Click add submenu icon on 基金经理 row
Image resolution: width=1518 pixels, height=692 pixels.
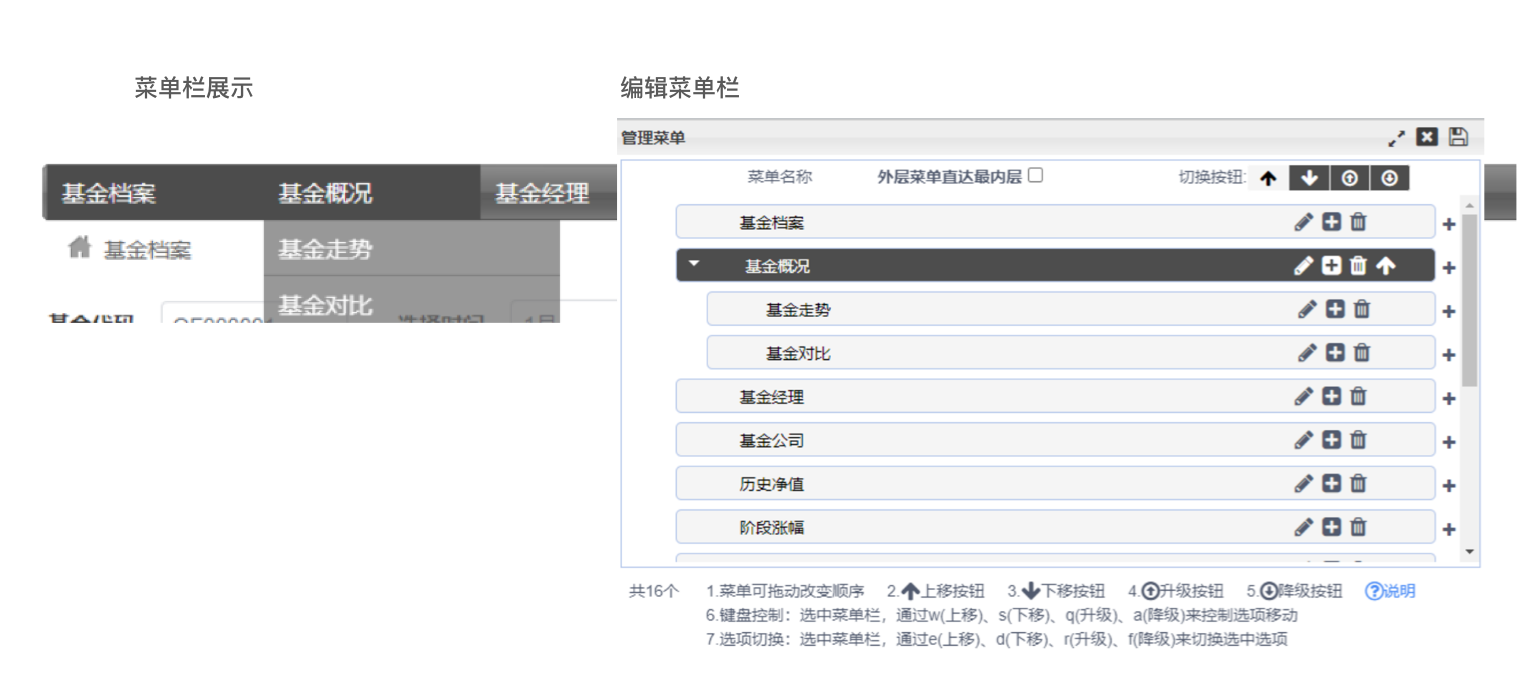click(1331, 396)
